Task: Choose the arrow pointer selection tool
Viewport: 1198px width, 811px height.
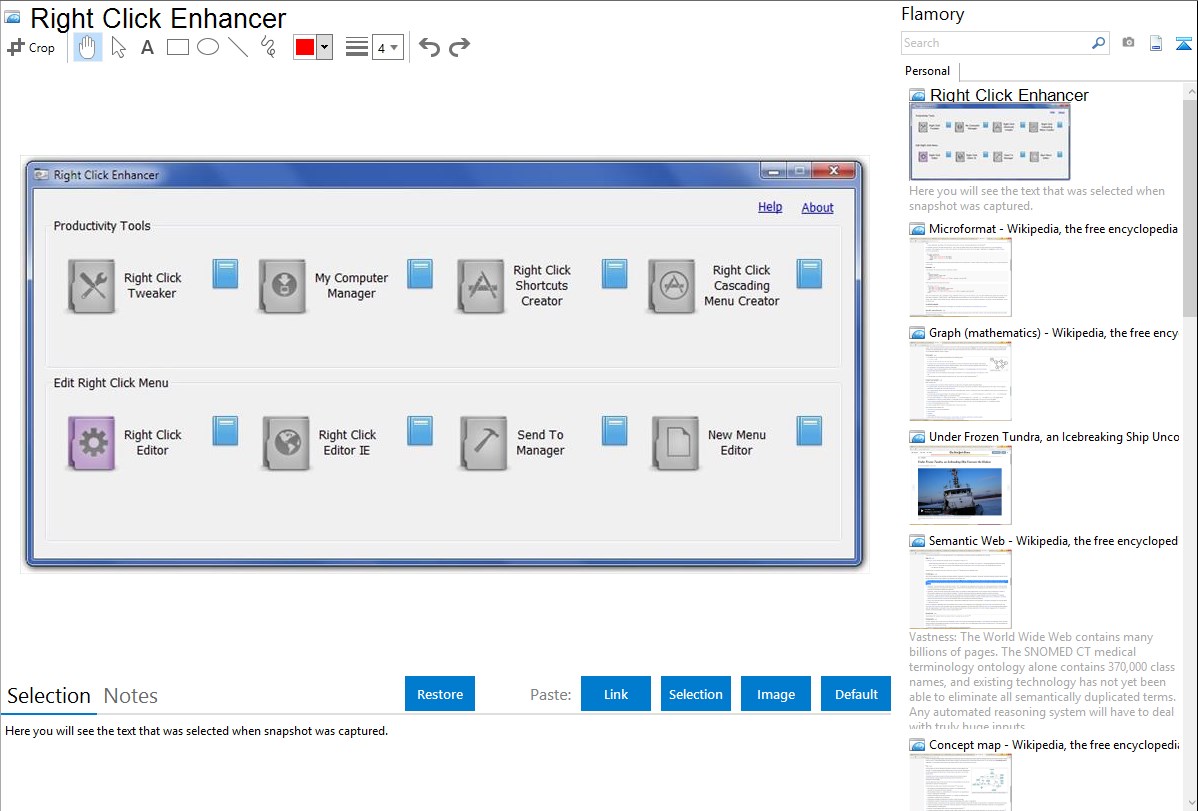Action: pyautogui.click(x=118, y=47)
